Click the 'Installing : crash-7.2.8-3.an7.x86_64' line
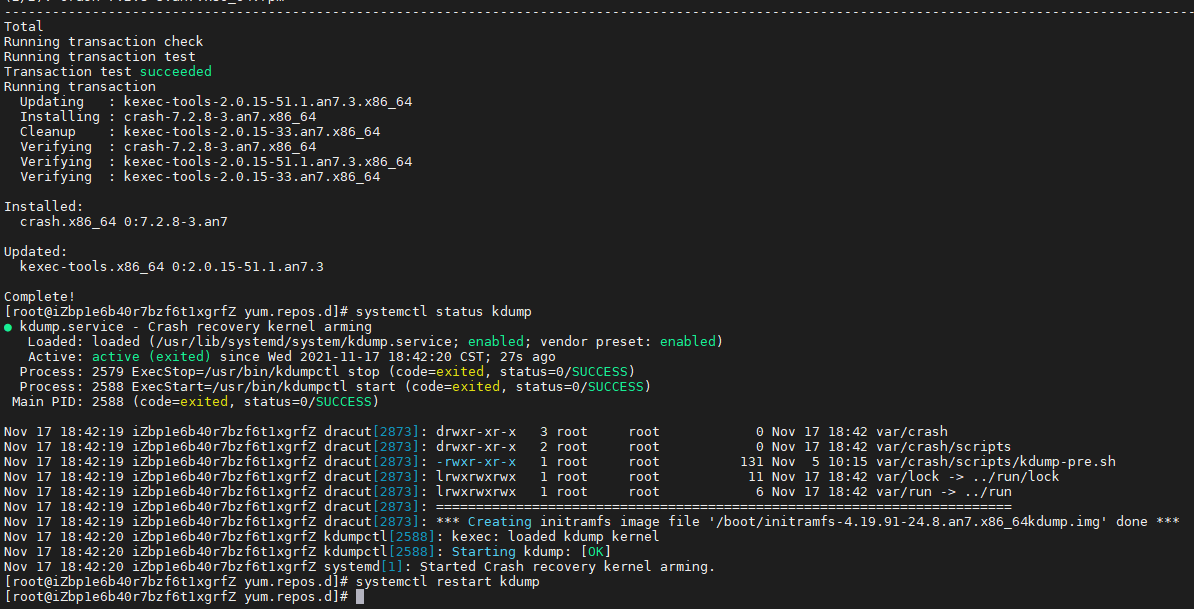 (167, 117)
